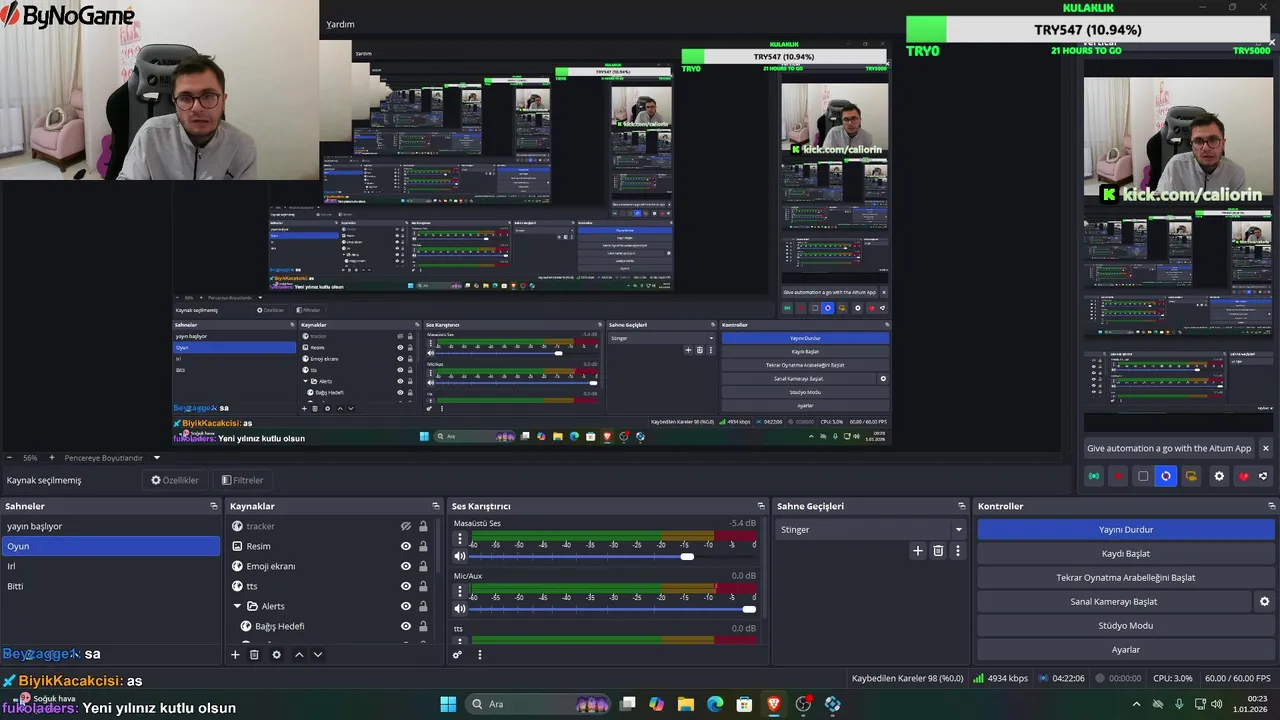Screen dimensions: 1280x720
Task: Hide the Emoji ekranı source
Action: pyautogui.click(x=406, y=566)
